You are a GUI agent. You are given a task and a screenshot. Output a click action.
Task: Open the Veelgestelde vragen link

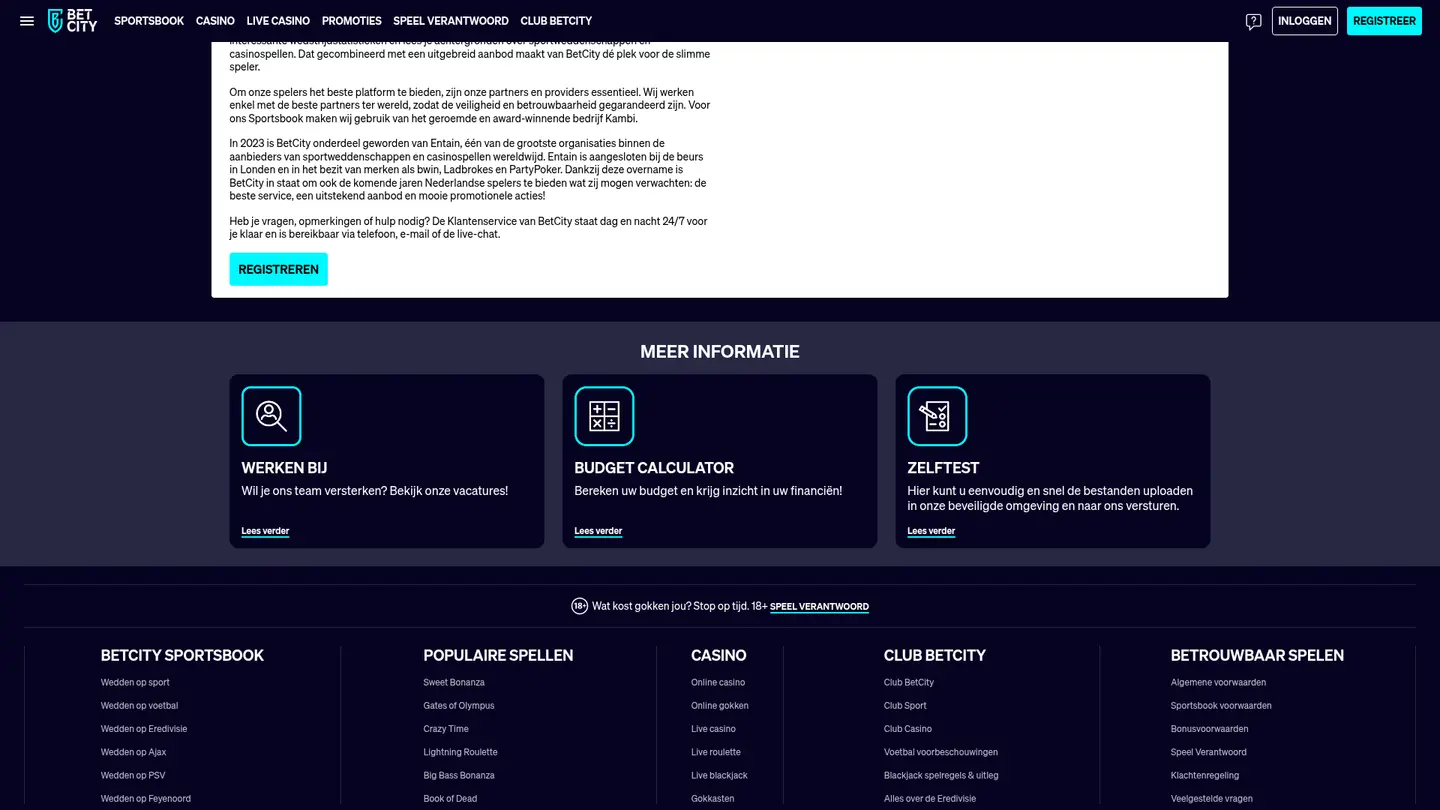pos(1212,798)
